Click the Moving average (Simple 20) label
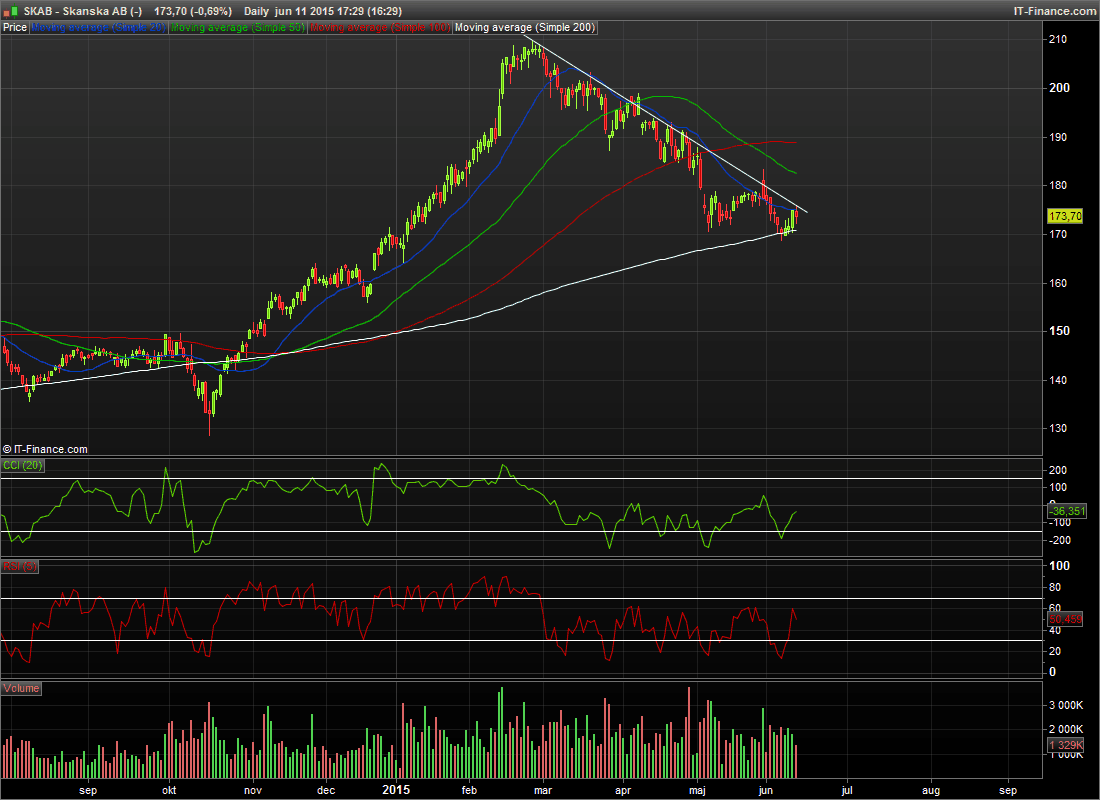 pos(98,28)
